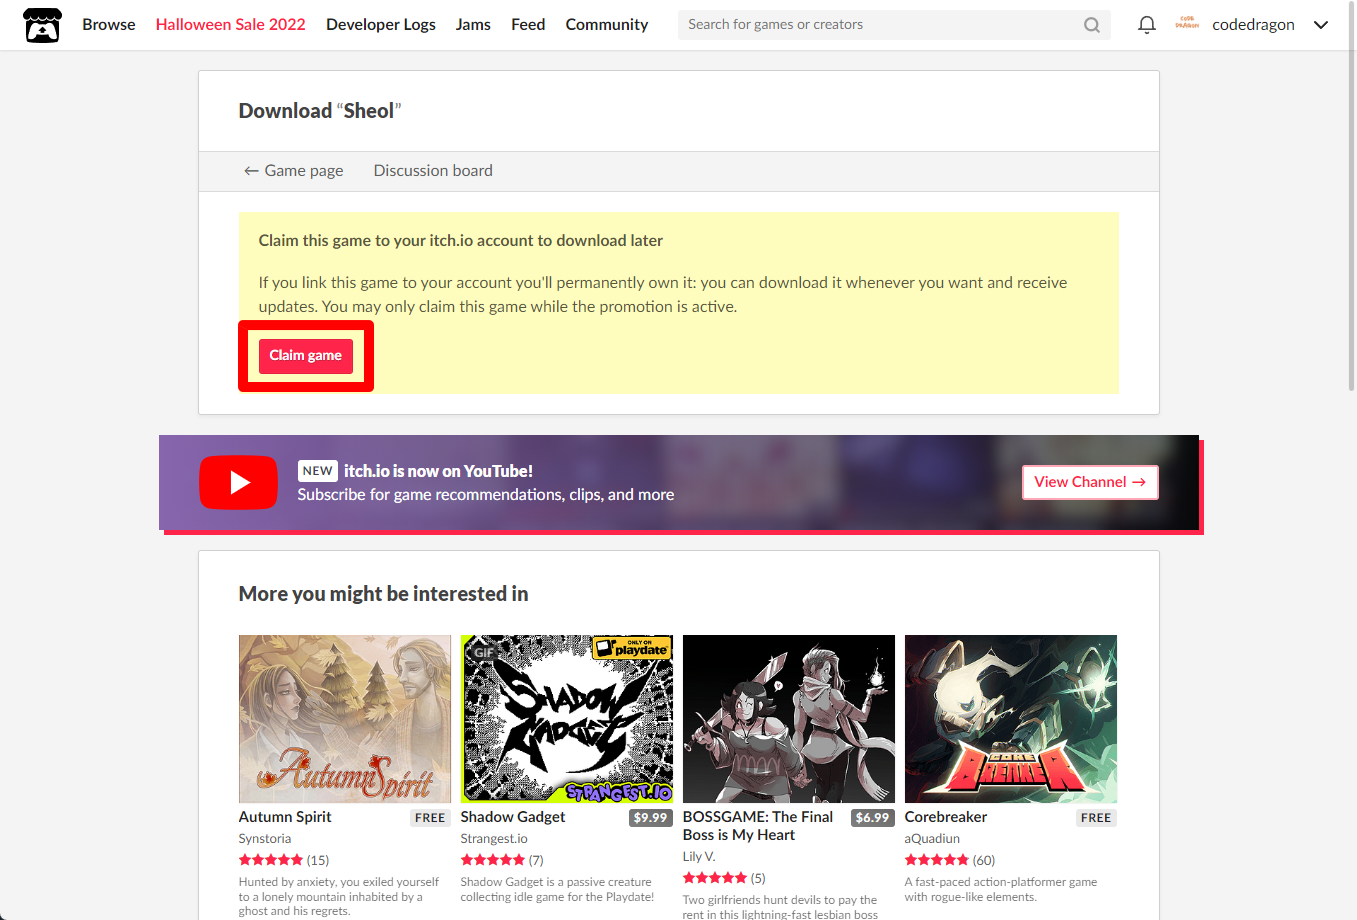Open codedragon profile name
Image resolution: width=1357 pixels, height=920 pixels.
pos(1253,25)
